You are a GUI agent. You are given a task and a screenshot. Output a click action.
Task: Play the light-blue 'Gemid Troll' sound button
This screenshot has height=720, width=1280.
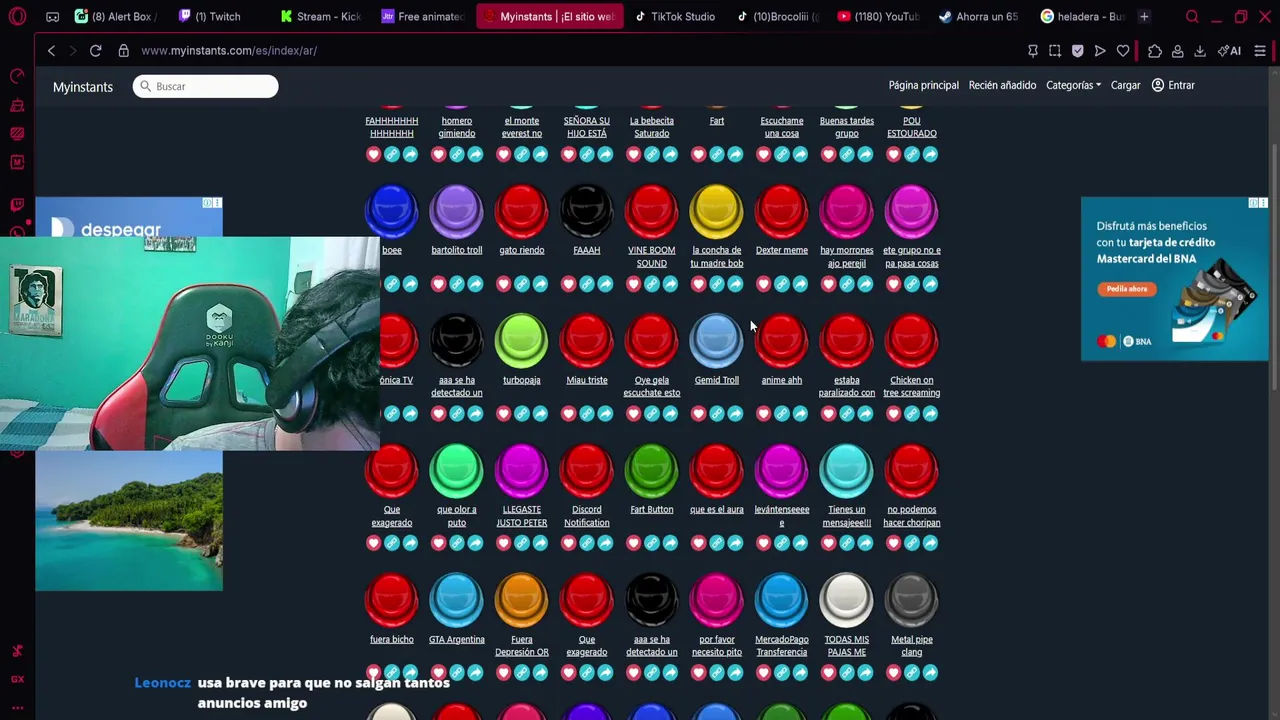[716, 341]
